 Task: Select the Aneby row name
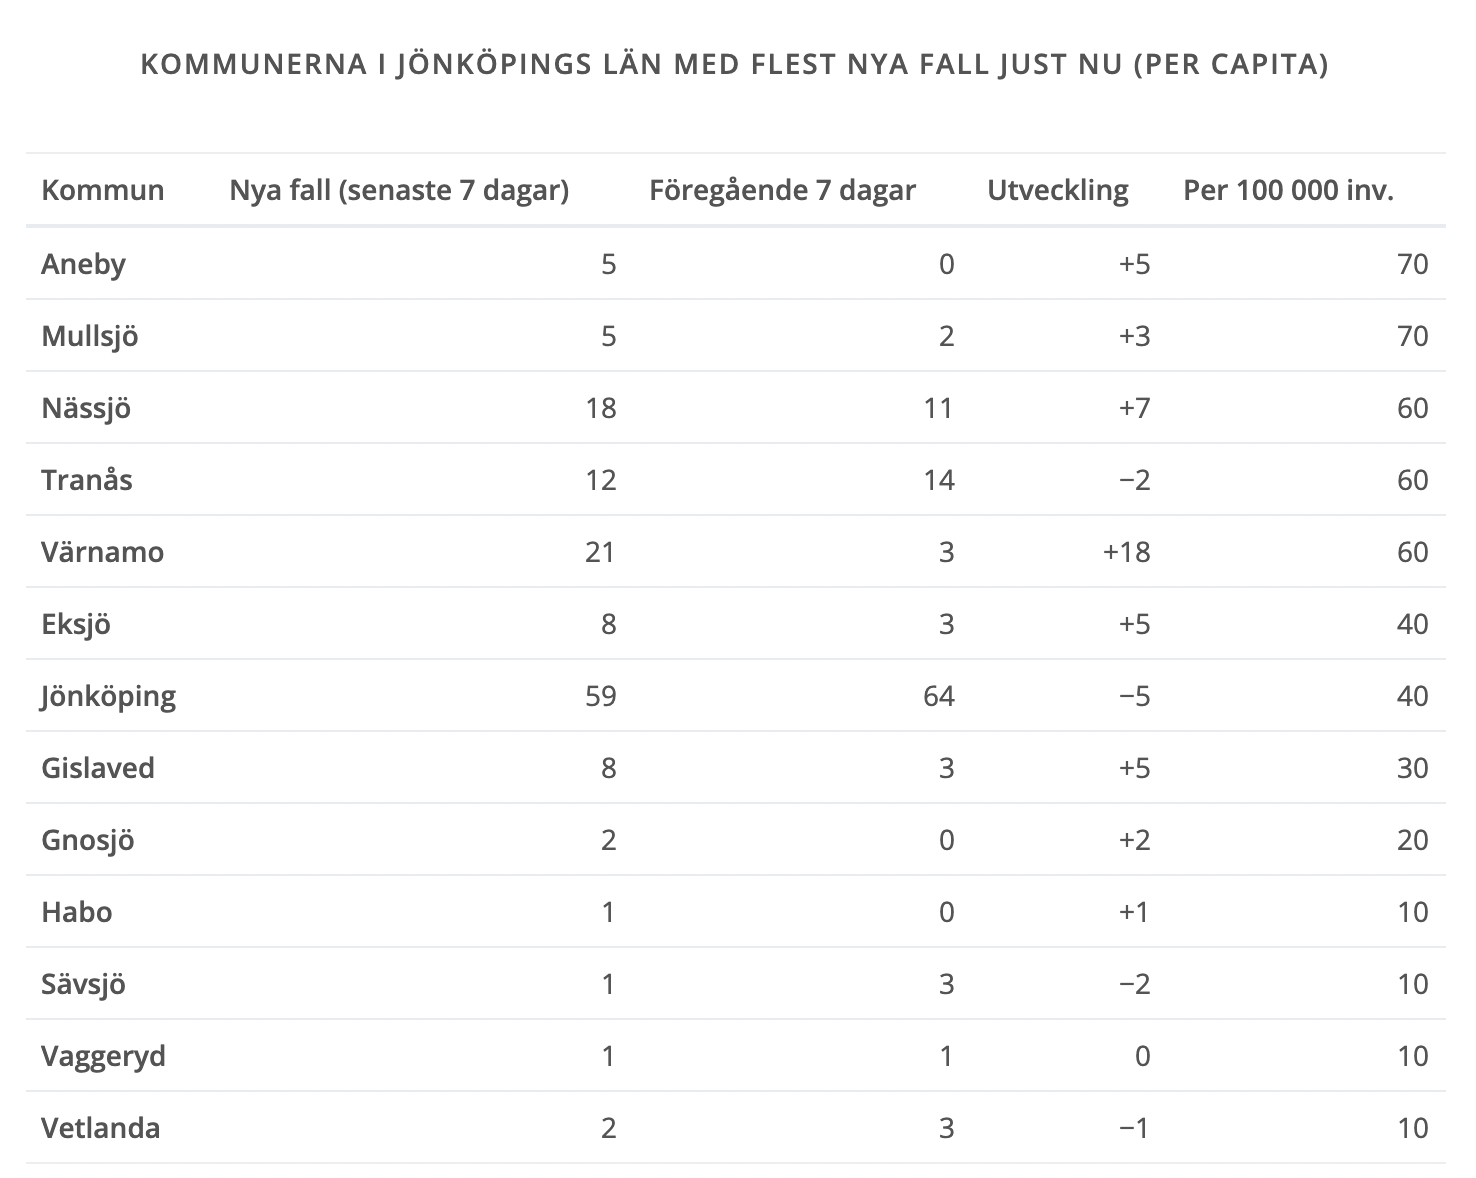click(x=84, y=264)
